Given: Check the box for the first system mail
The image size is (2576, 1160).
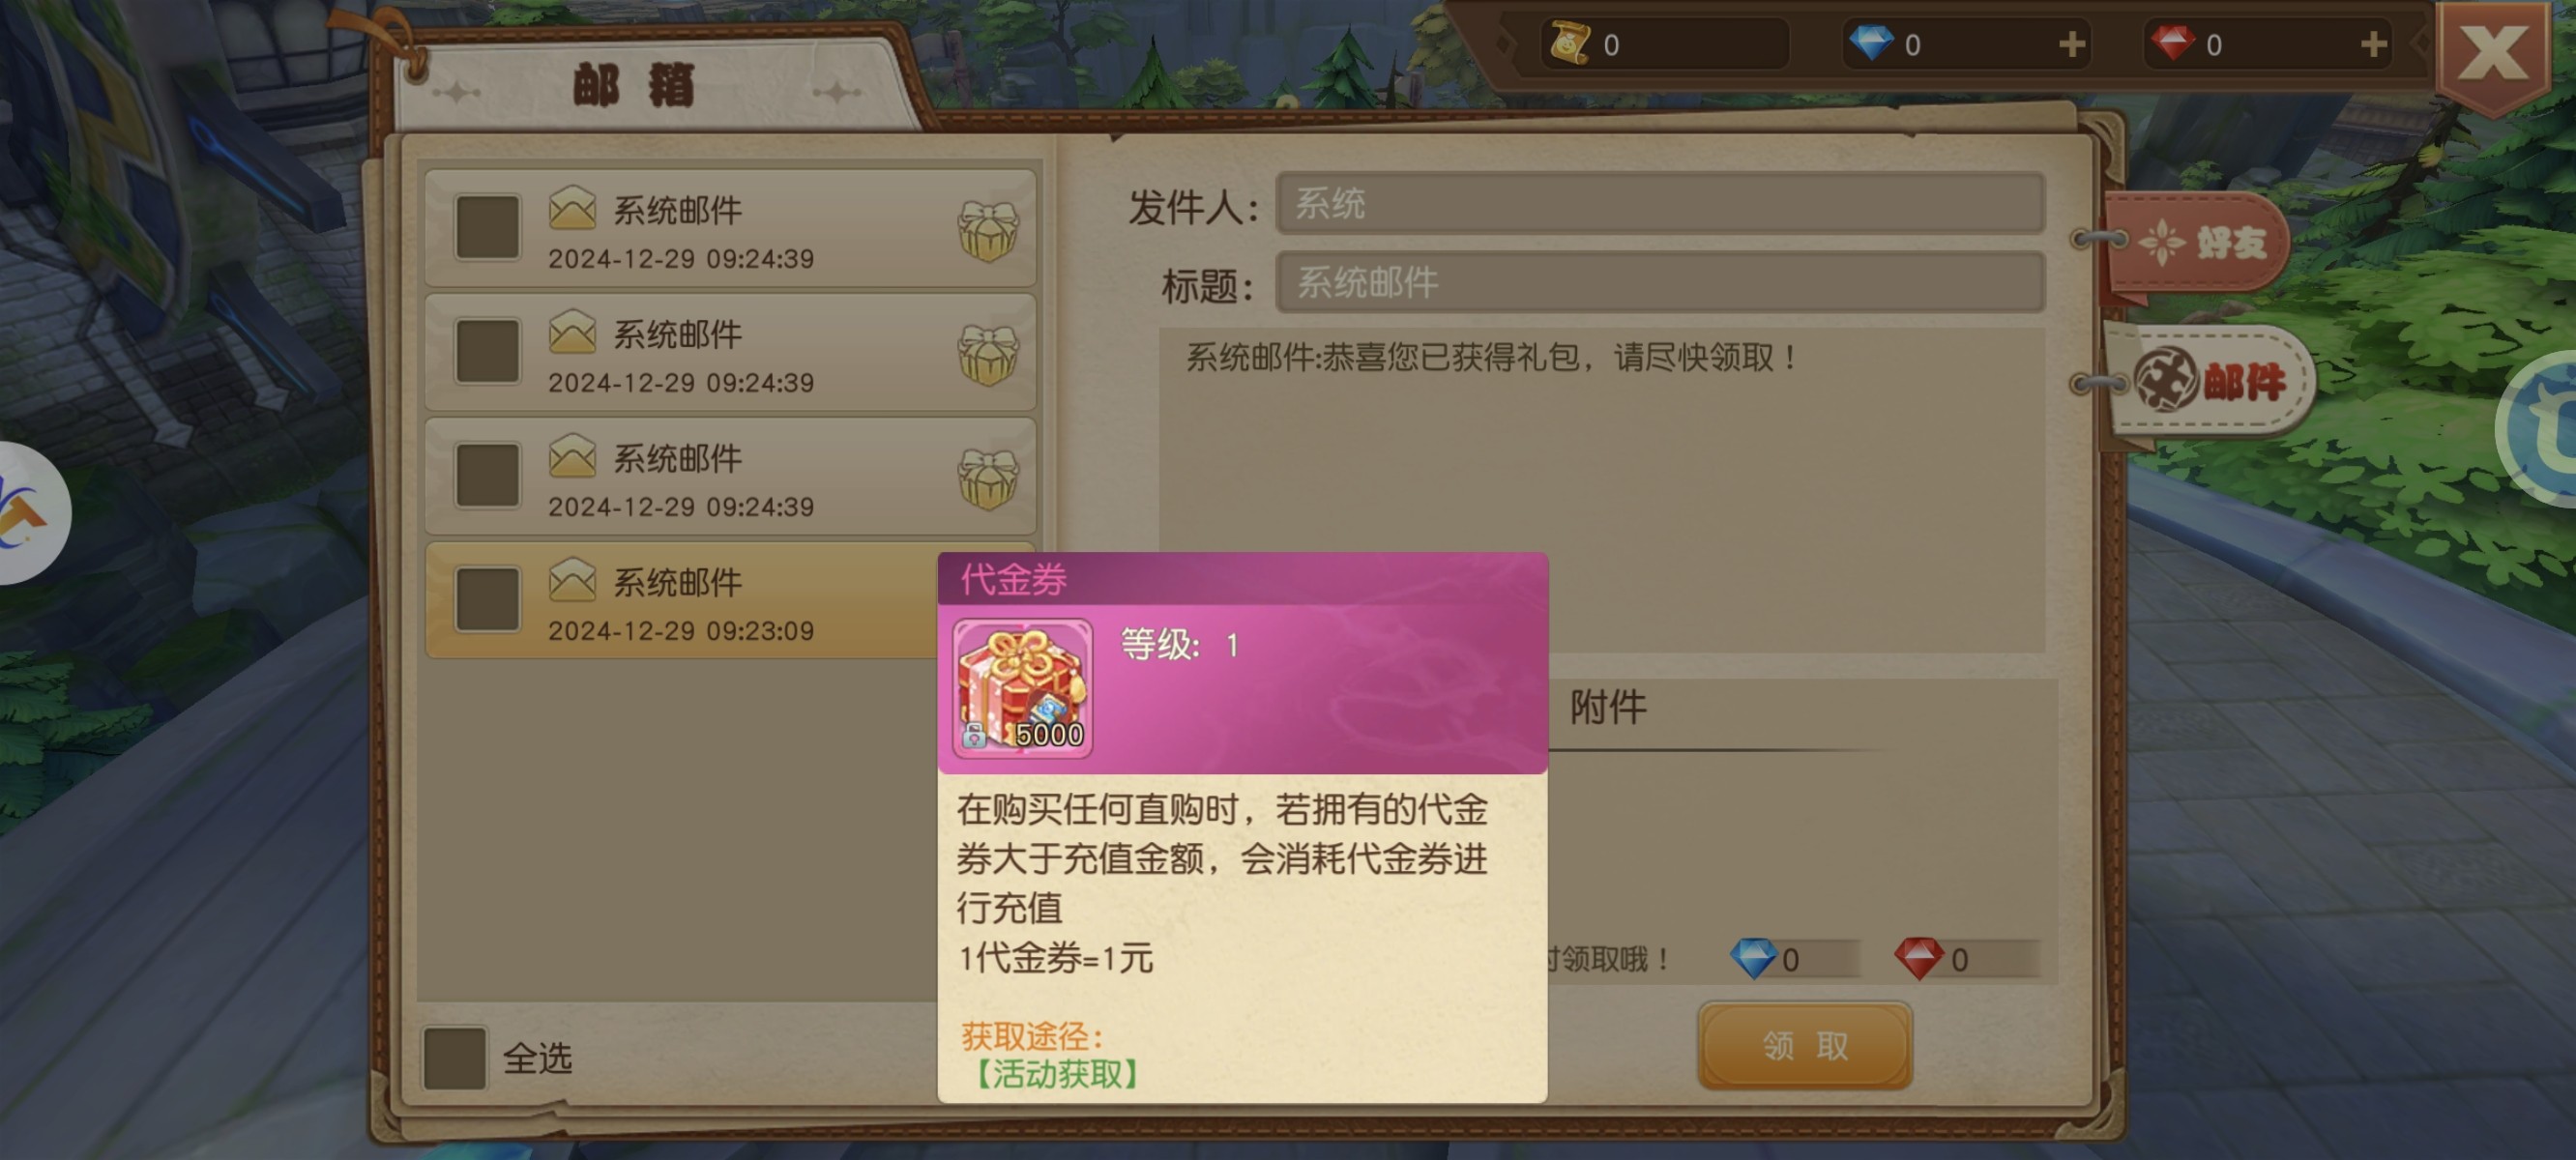Looking at the screenshot, I should [x=487, y=228].
